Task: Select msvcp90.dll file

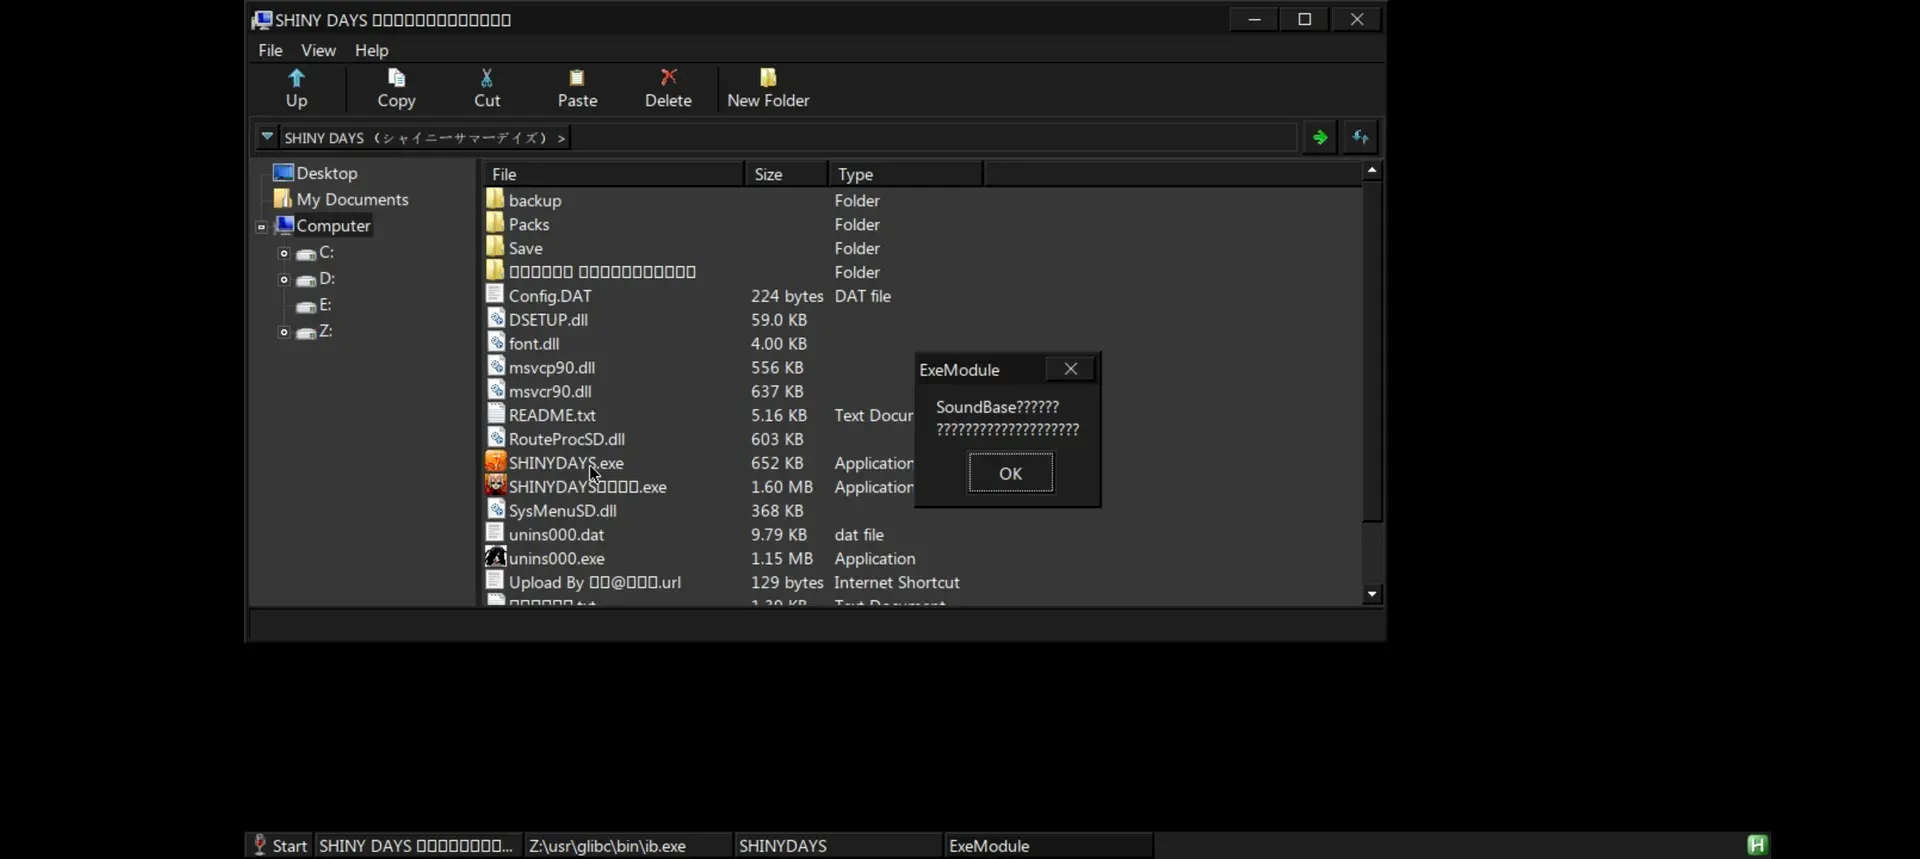Action: [x=551, y=368]
